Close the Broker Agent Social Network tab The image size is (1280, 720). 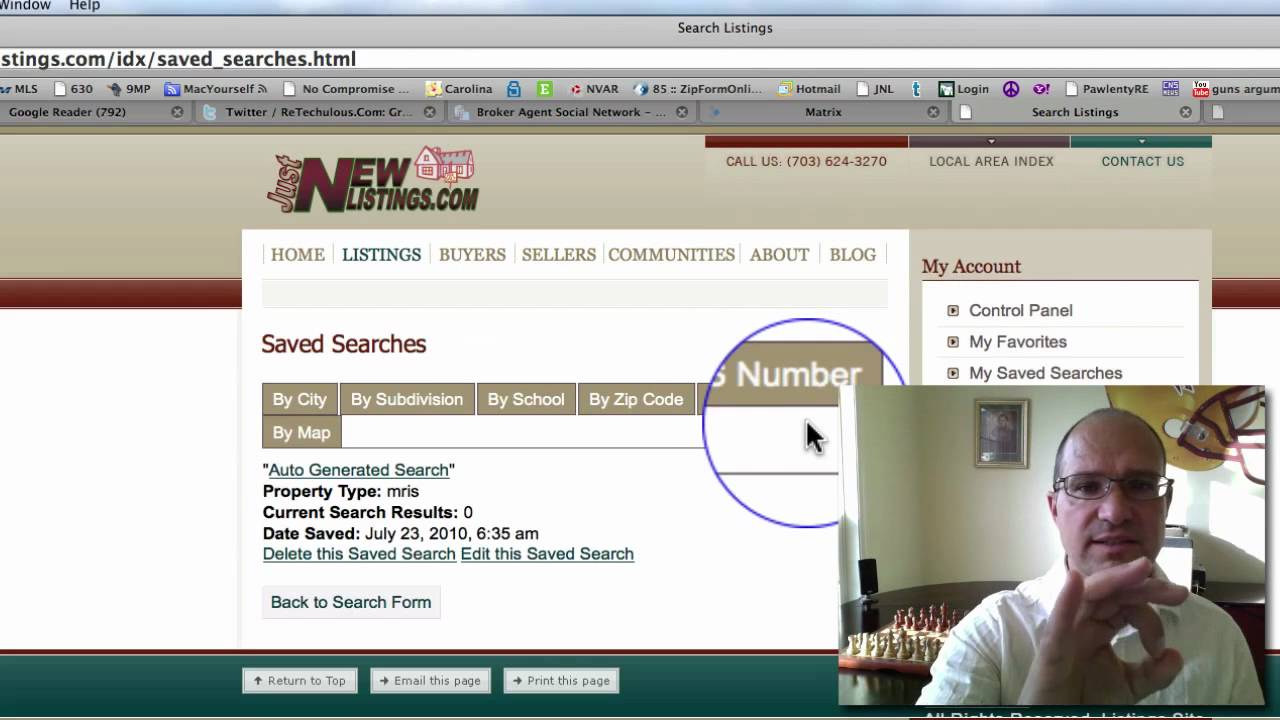click(x=681, y=112)
